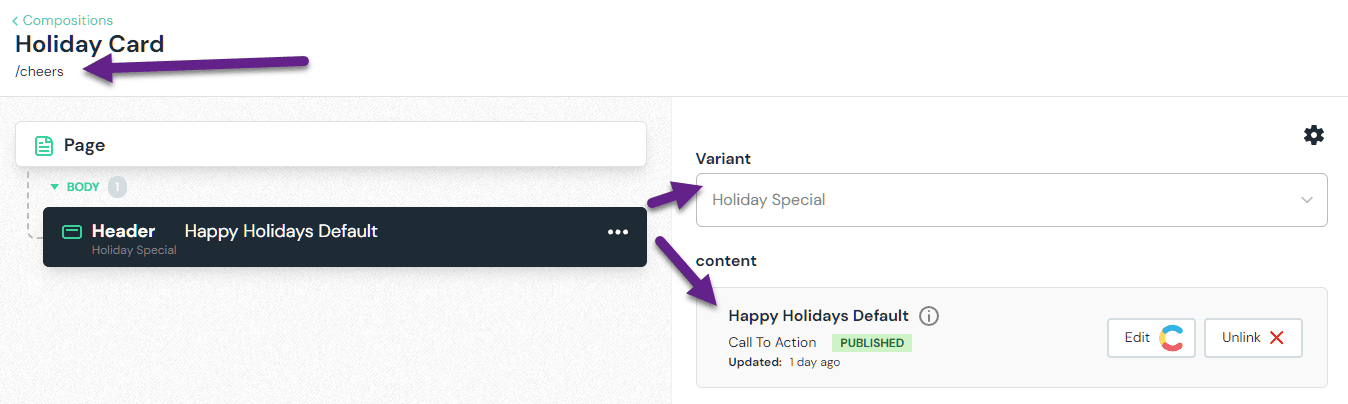The height and width of the screenshot is (404, 1348).
Task: Click the back arrow before Compositions
Action: click(x=15, y=20)
